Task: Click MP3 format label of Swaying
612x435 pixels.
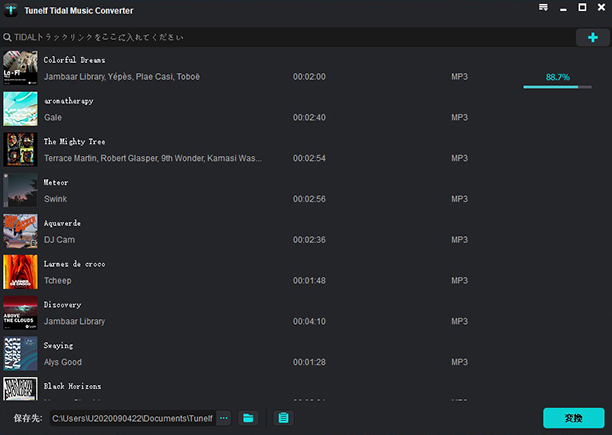Action: click(459, 362)
